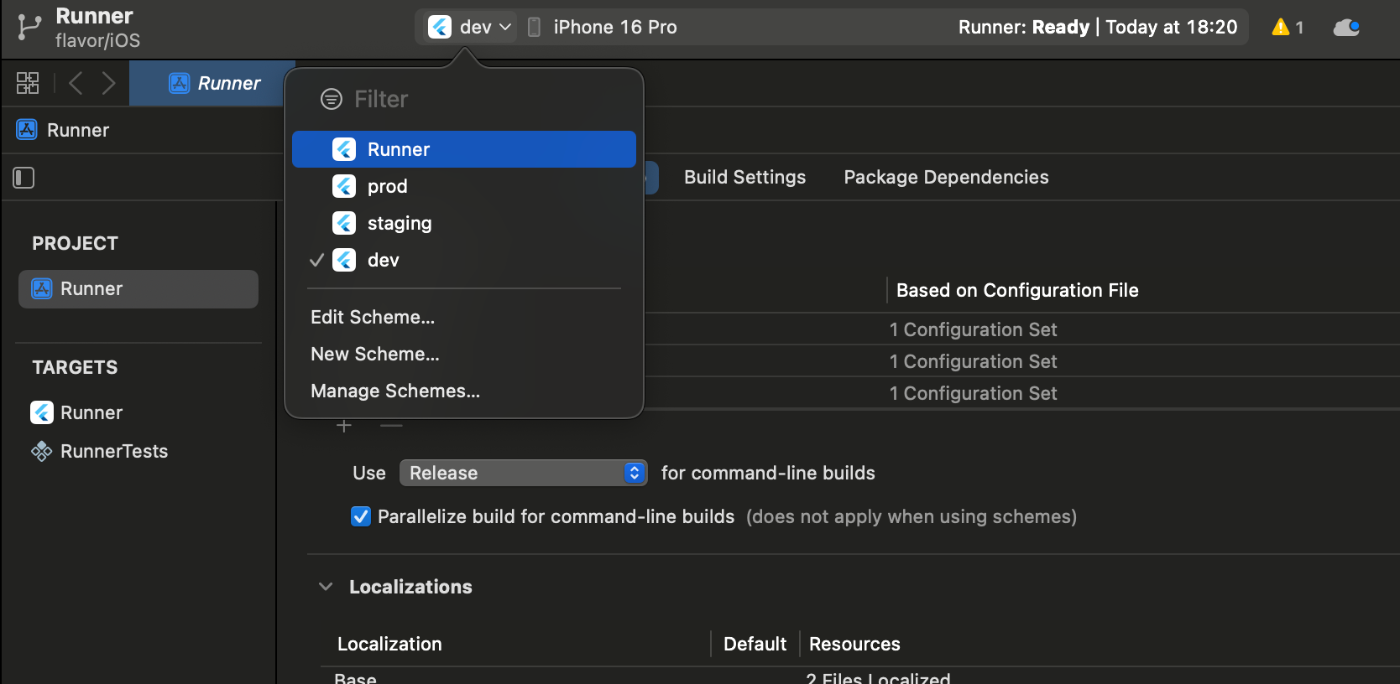Click the blue icon of PROJECT Runner

(42, 289)
